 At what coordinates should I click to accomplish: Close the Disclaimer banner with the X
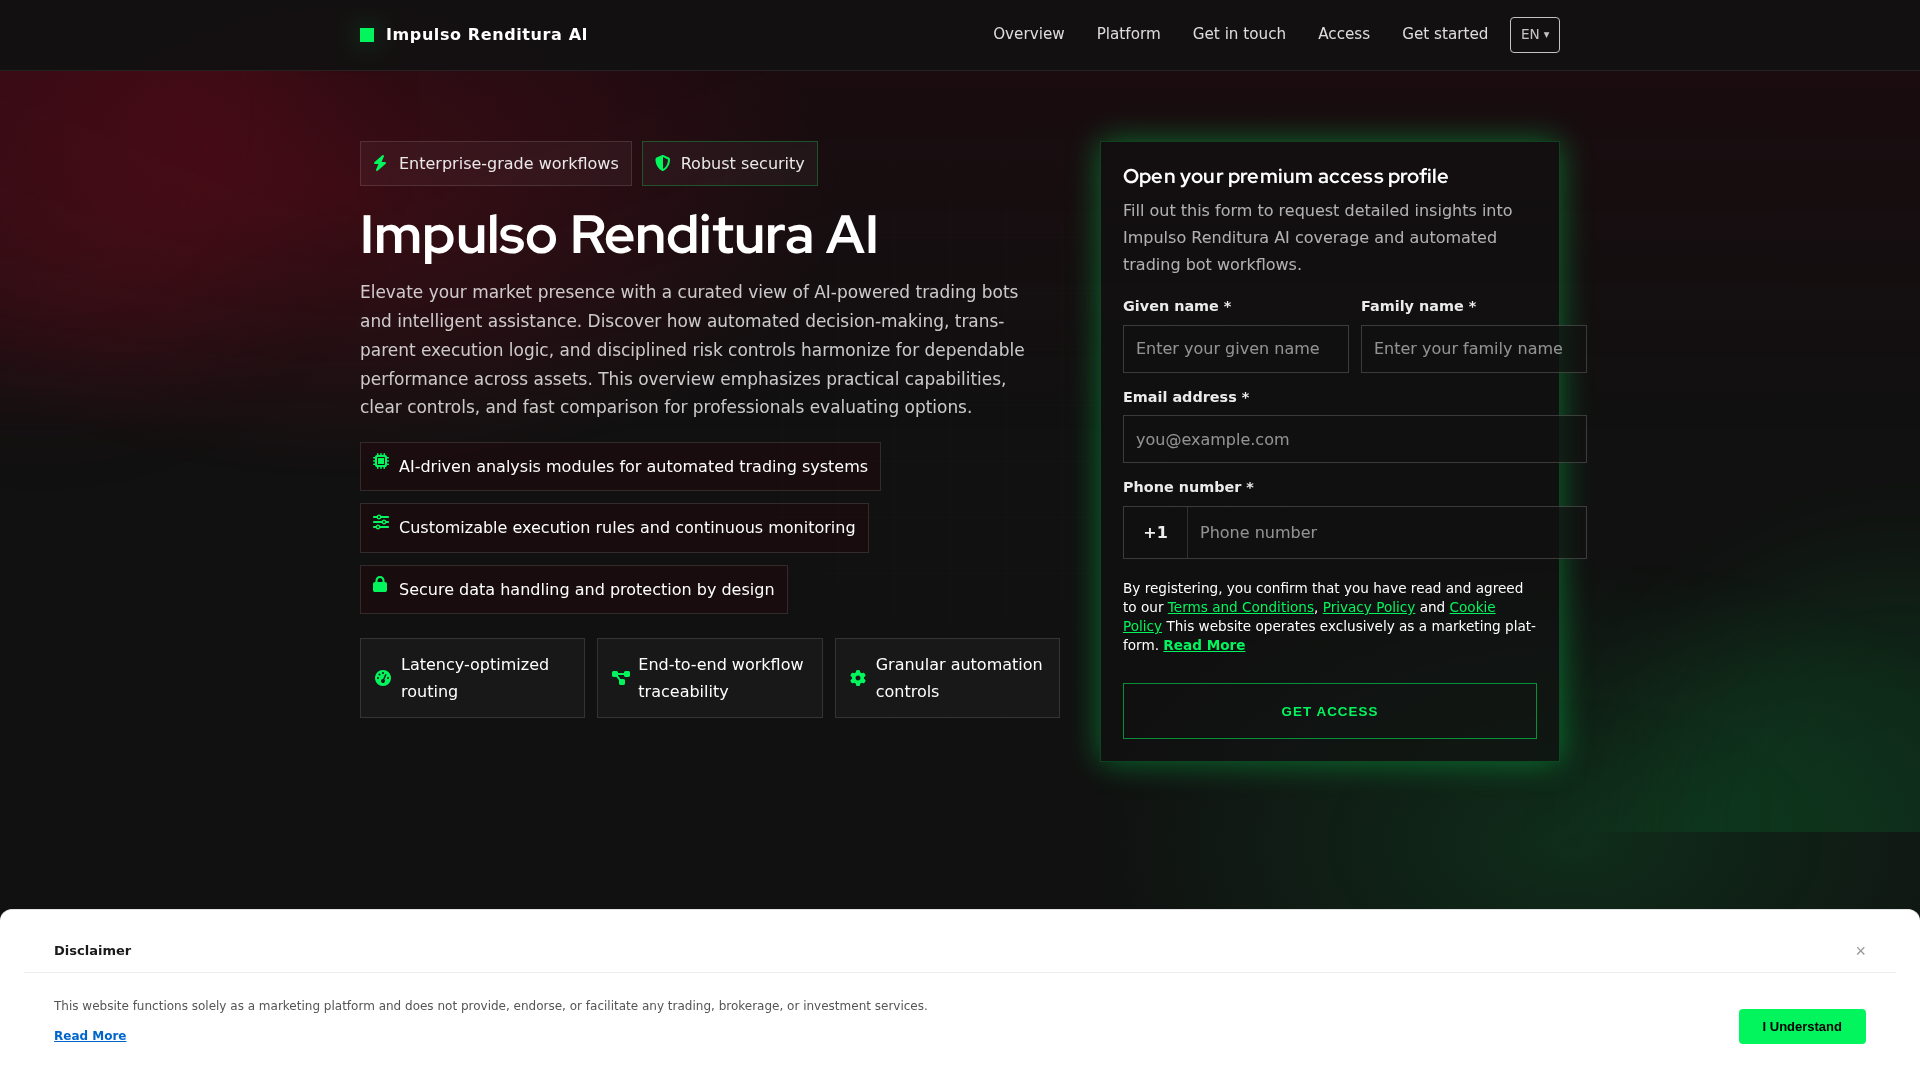1861,951
